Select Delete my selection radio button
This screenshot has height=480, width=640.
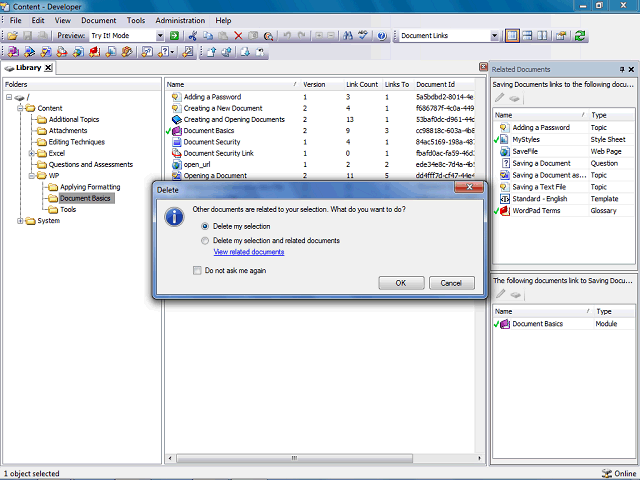[205, 226]
